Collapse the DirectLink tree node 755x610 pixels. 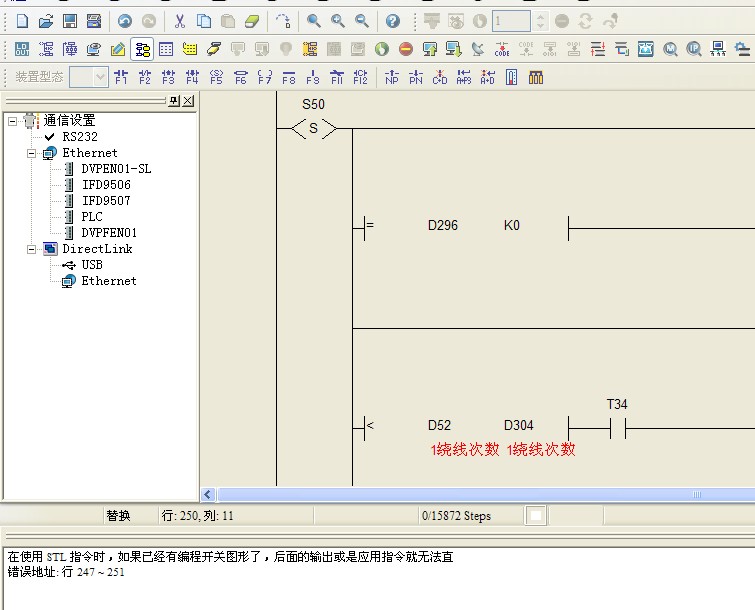point(32,249)
